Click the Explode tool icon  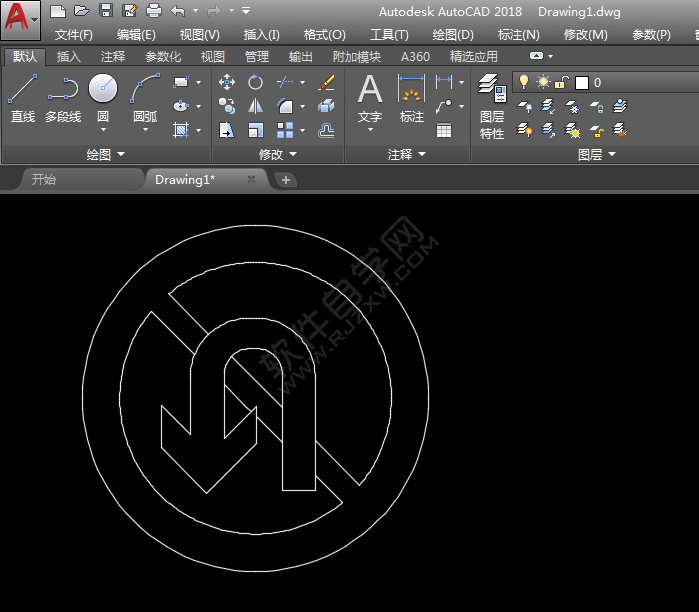[326, 106]
